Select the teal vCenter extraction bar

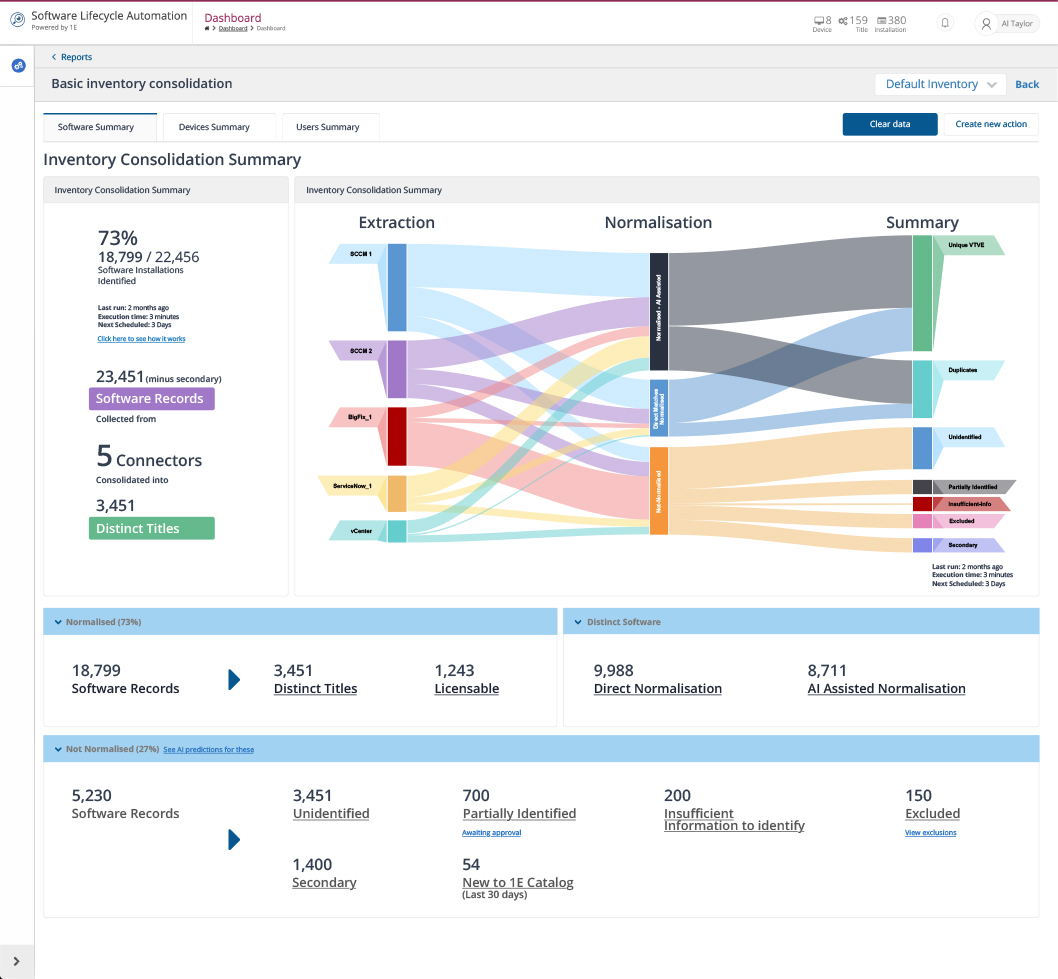tap(397, 531)
